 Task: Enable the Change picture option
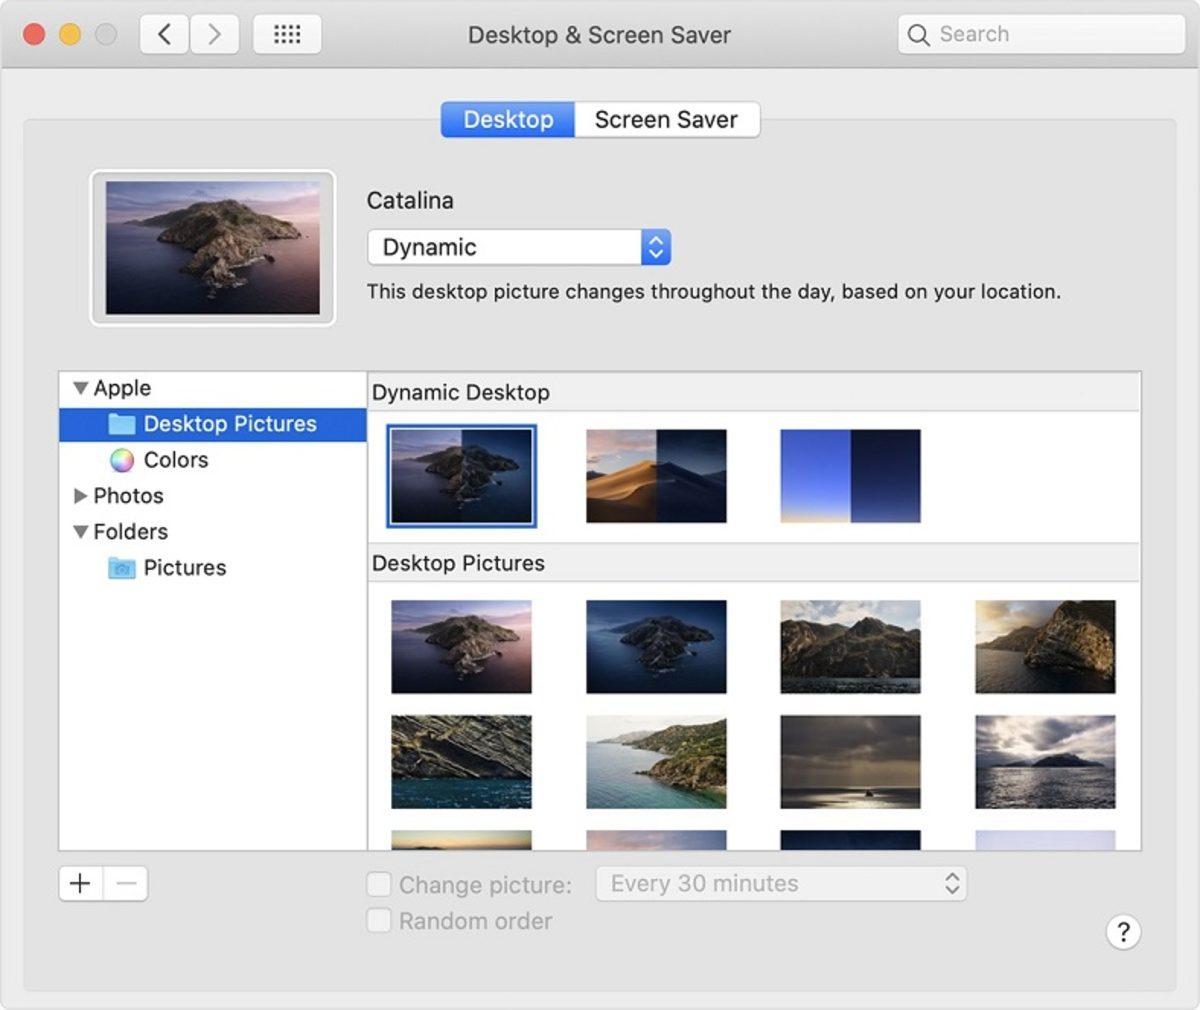[378, 884]
